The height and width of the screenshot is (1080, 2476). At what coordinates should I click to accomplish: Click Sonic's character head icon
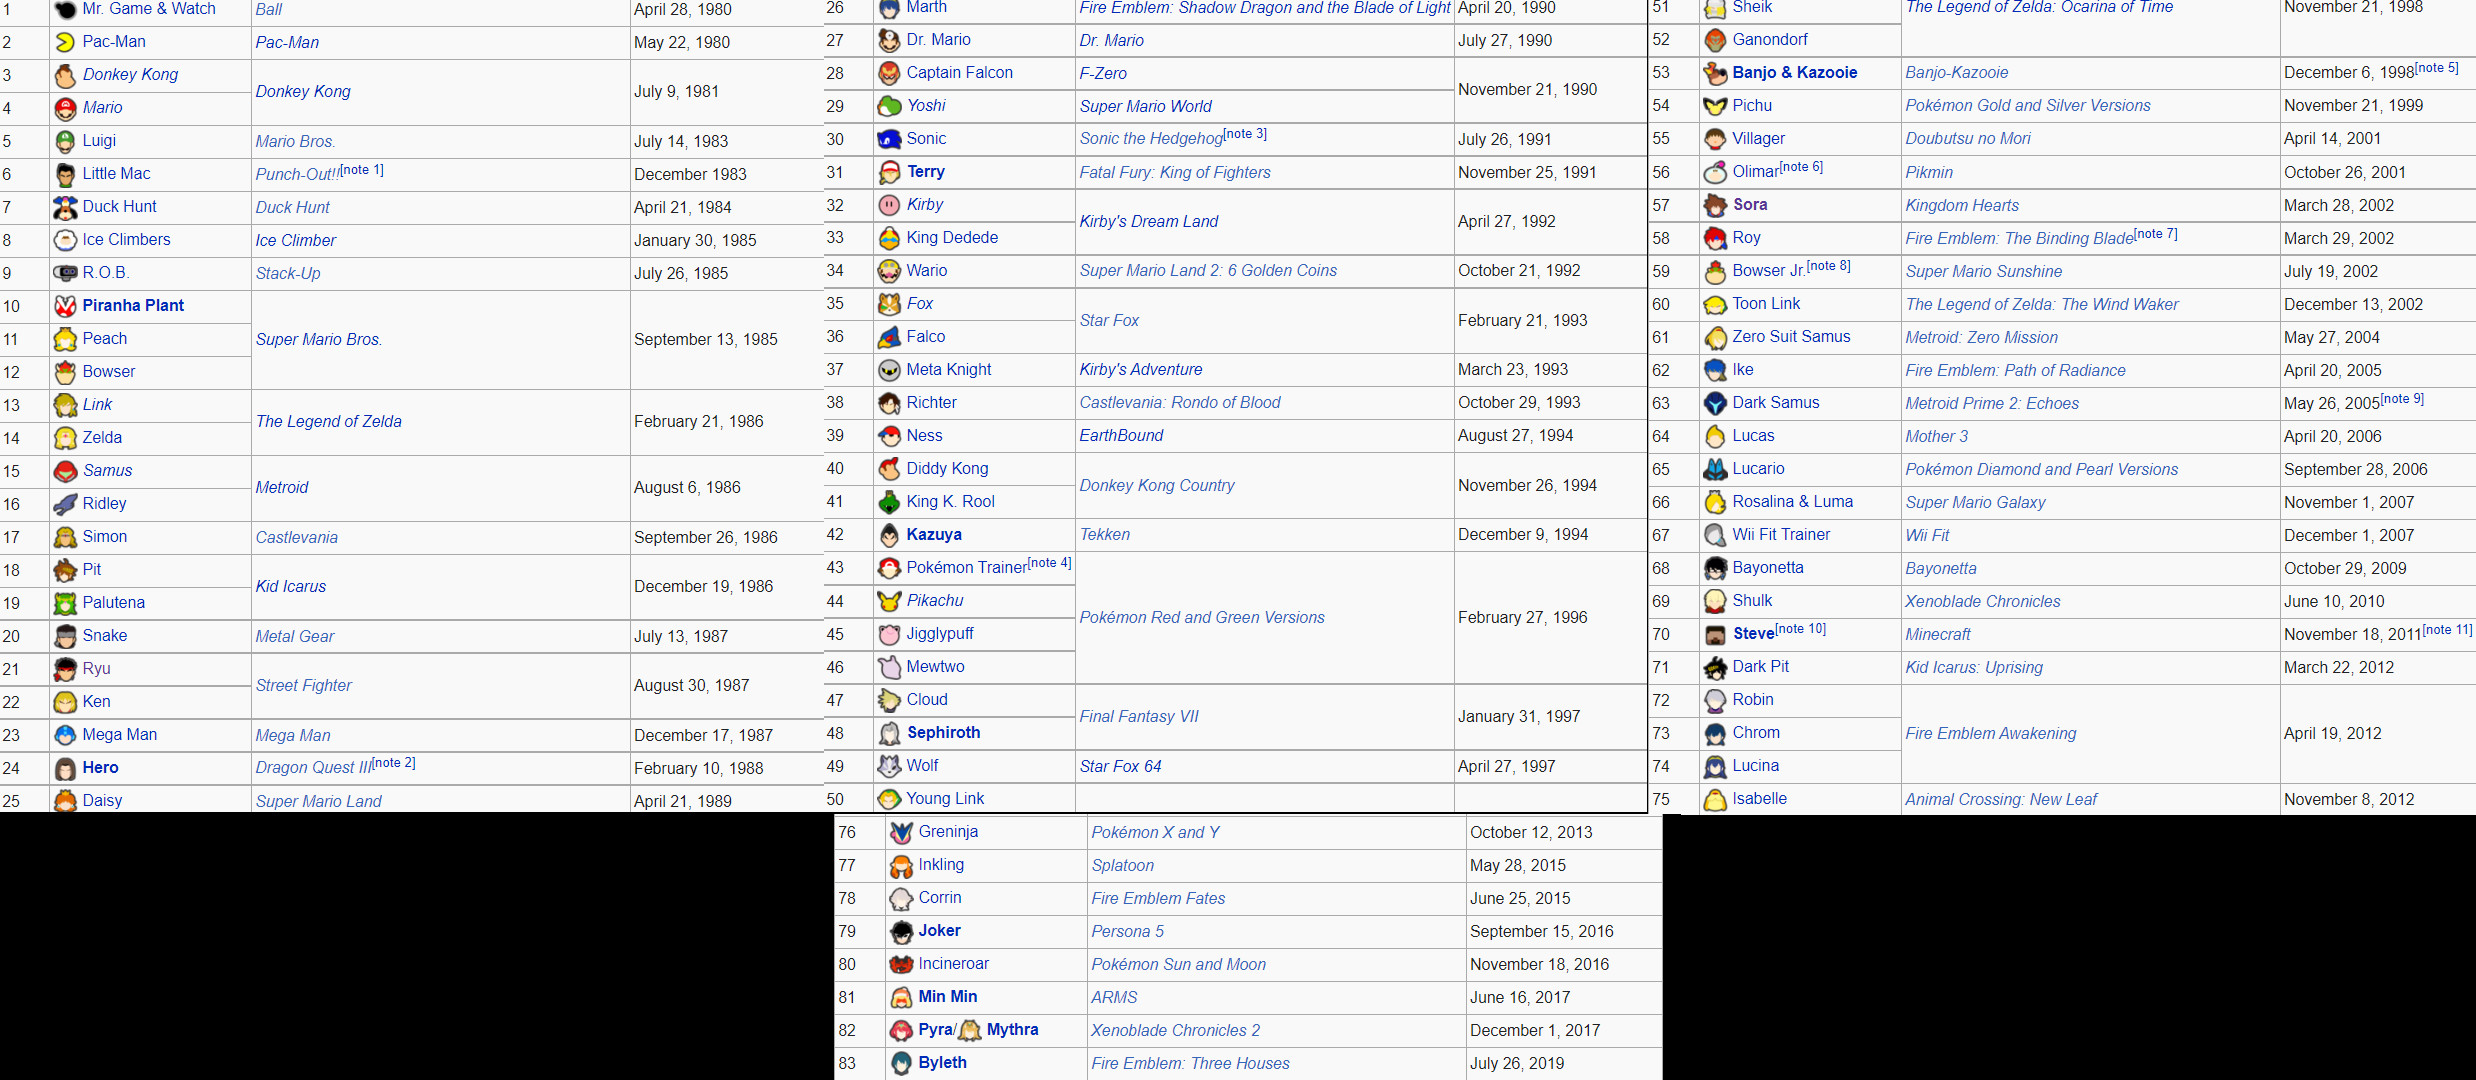click(889, 139)
